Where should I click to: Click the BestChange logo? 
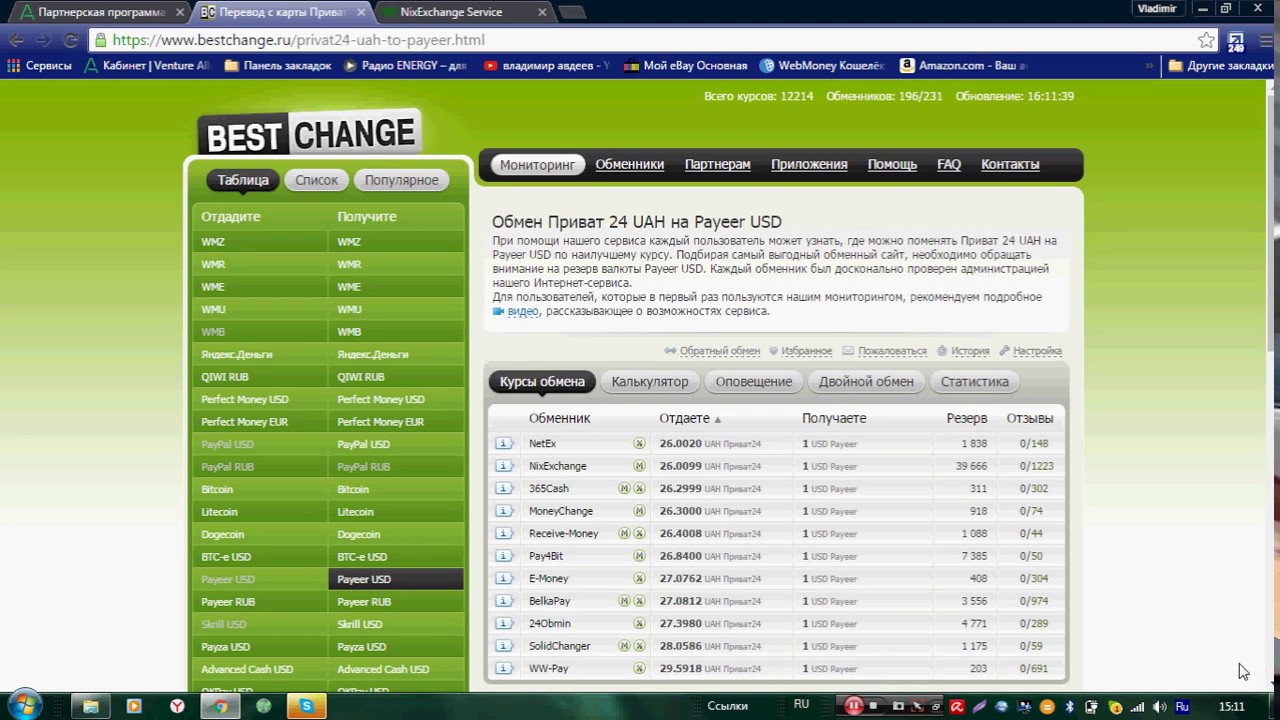click(309, 133)
